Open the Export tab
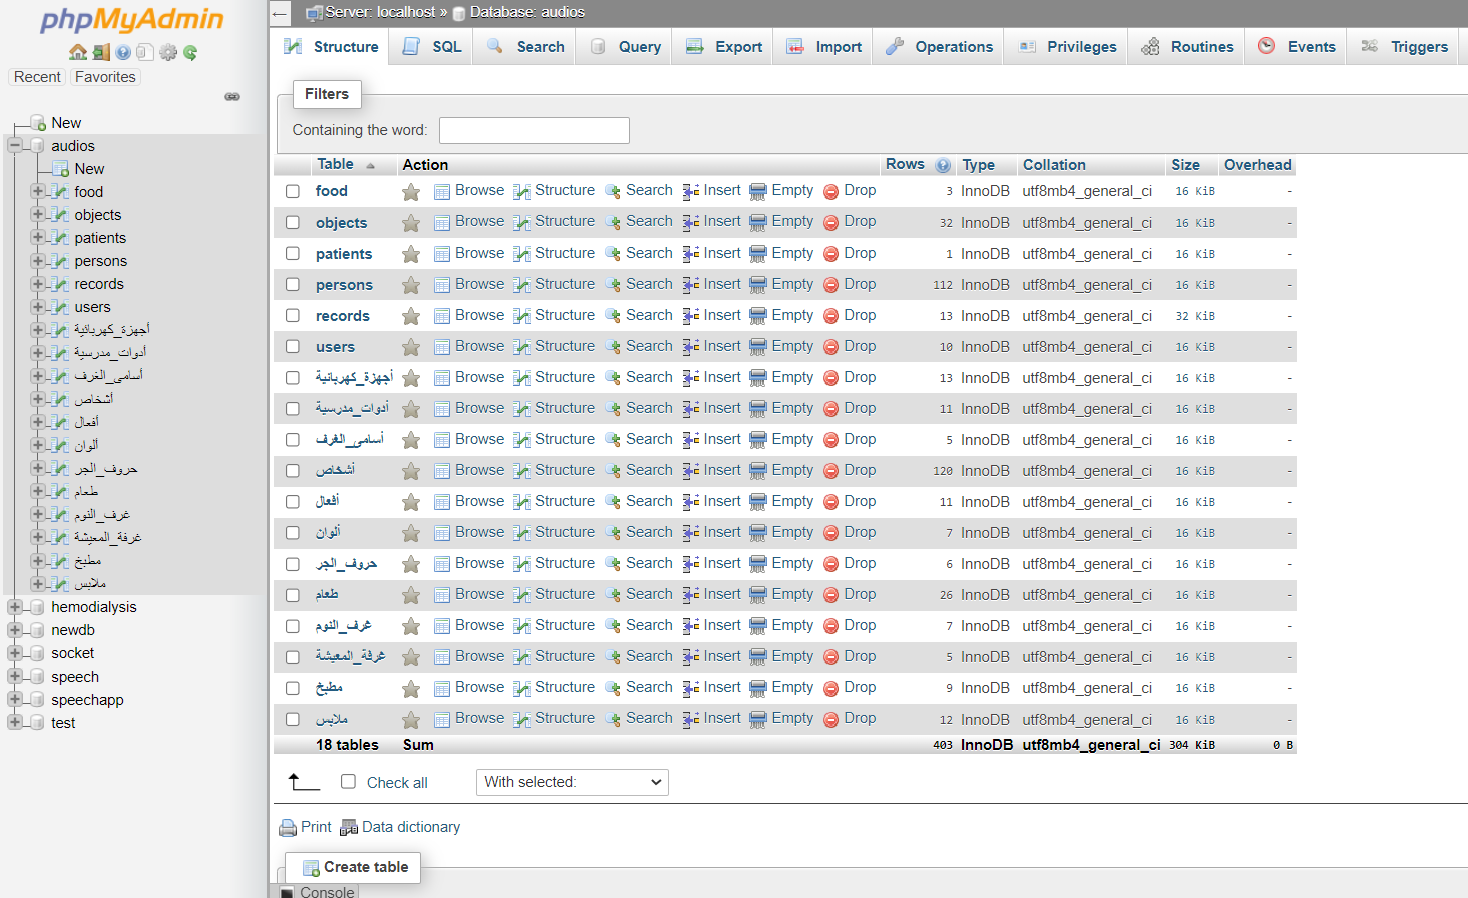The height and width of the screenshot is (898, 1468). coord(724,47)
